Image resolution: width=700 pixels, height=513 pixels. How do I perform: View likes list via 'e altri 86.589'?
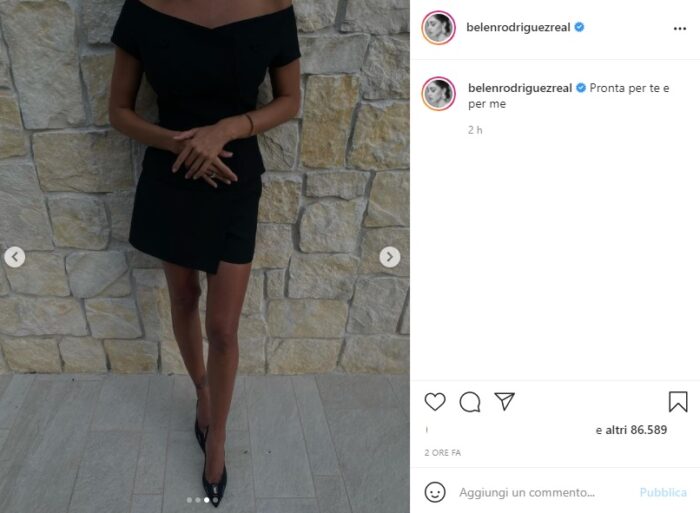631,430
